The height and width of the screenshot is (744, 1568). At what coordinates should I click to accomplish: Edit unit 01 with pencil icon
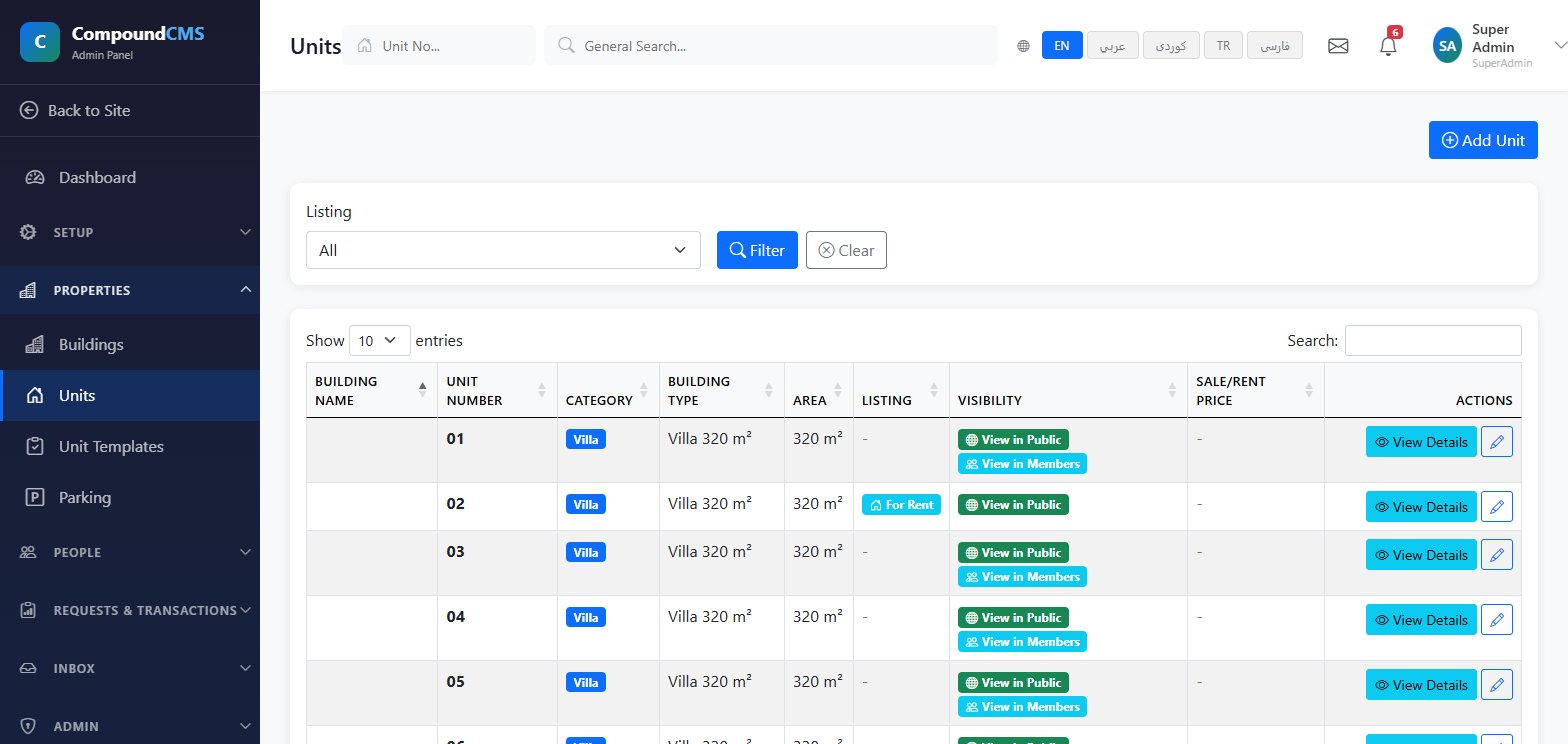point(1497,441)
